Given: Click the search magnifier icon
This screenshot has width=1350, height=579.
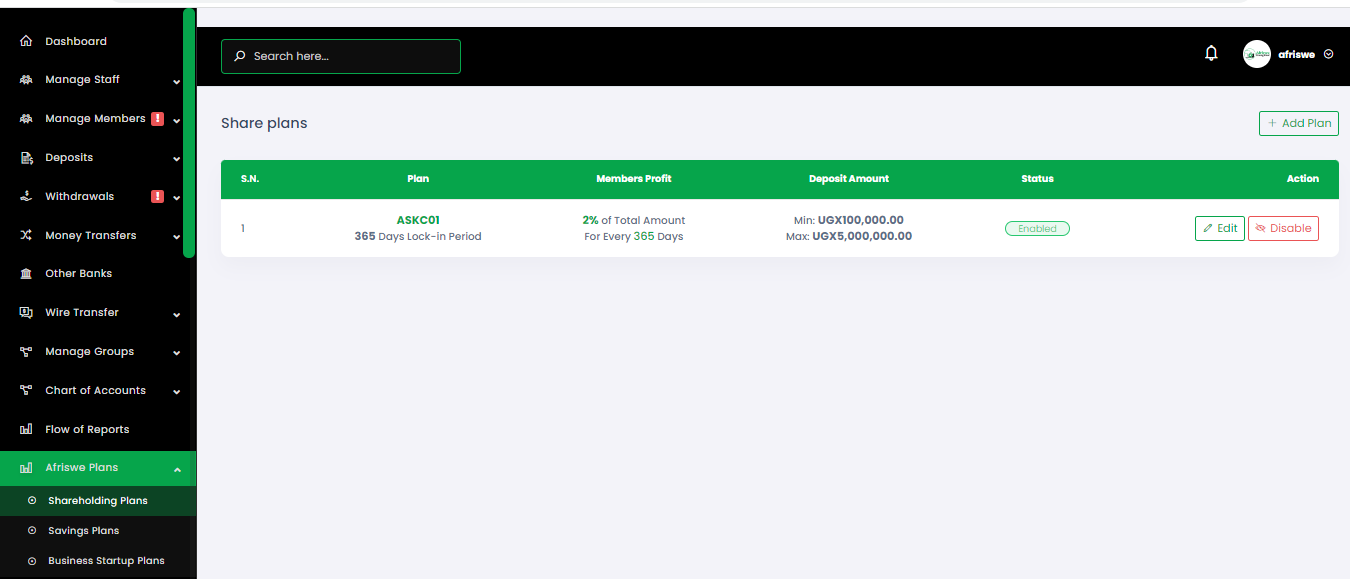Looking at the screenshot, I should tap(240, 56).
